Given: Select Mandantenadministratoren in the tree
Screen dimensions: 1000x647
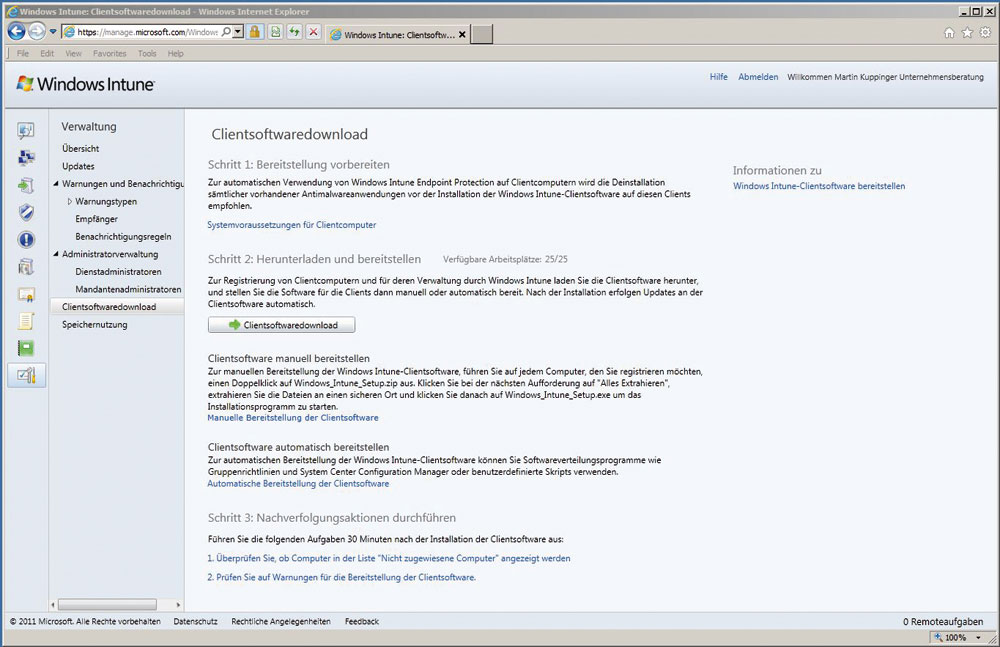Looking at the screenshot, I should [128, 290].
